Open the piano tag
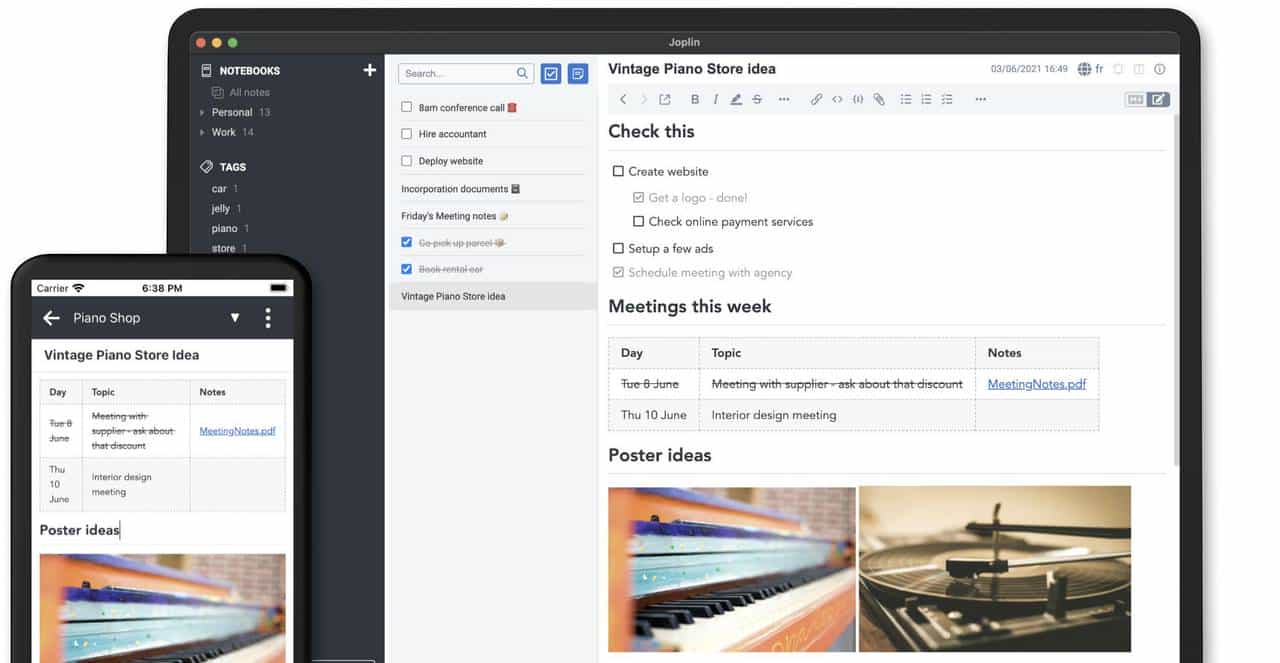 pyautogui.click(x=224, y=229)
